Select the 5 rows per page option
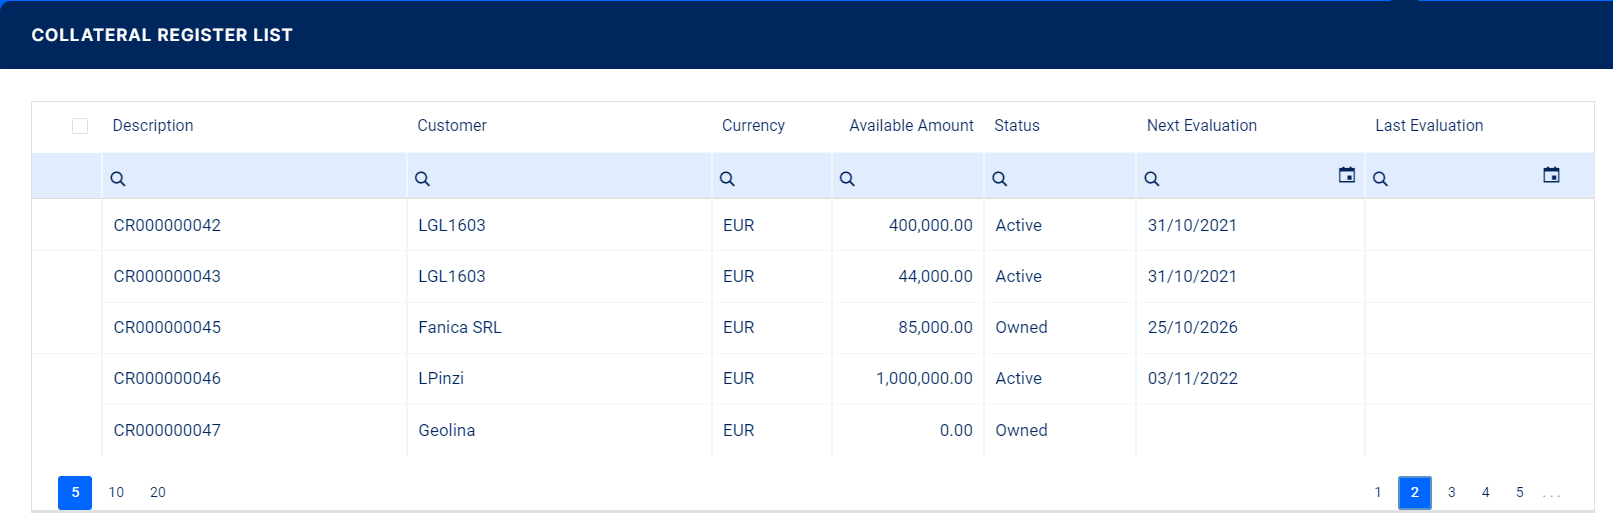1613x530 pixels. [75, 492]
